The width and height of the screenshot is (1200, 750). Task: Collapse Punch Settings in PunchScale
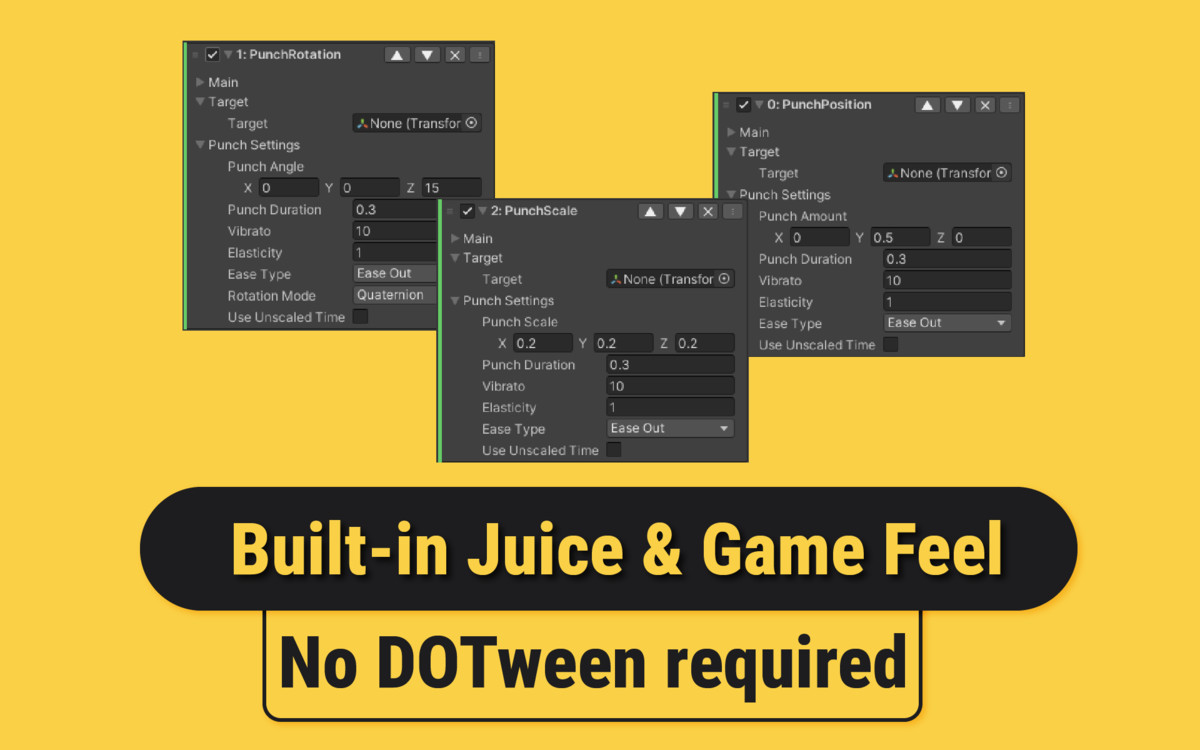coord(455,301)
